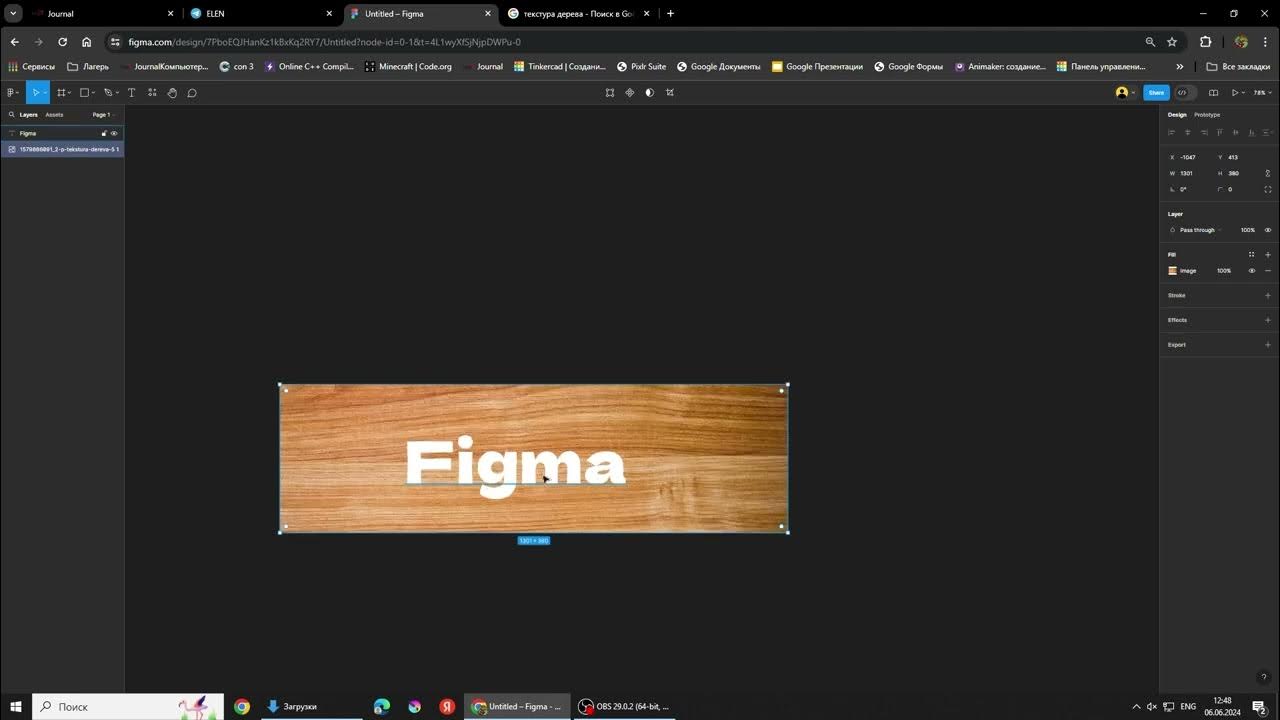Image resolution: width=1280 pixels, height=720 pixels.
Task: Click the Align bottom icon
Action: pos(1252,132)
